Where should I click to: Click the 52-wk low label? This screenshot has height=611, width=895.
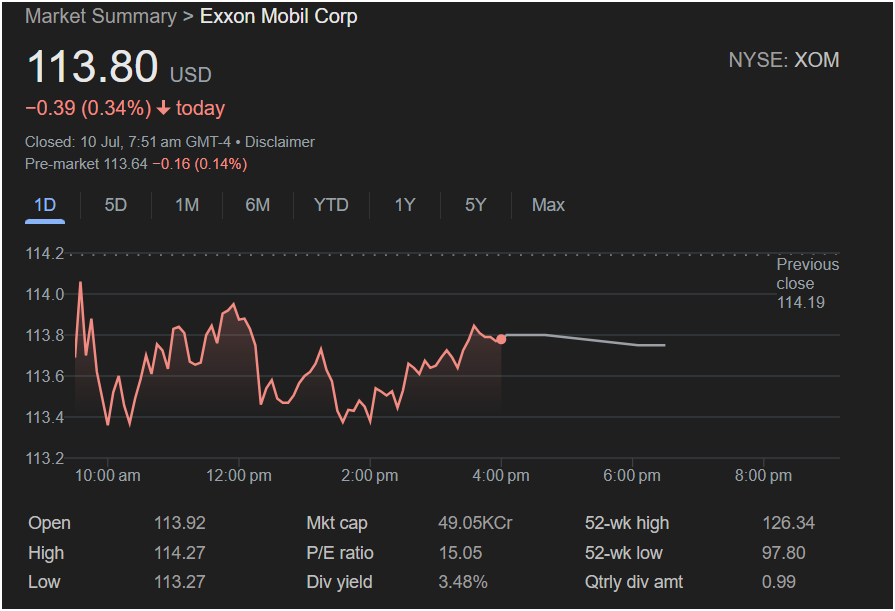coord(623,553)
